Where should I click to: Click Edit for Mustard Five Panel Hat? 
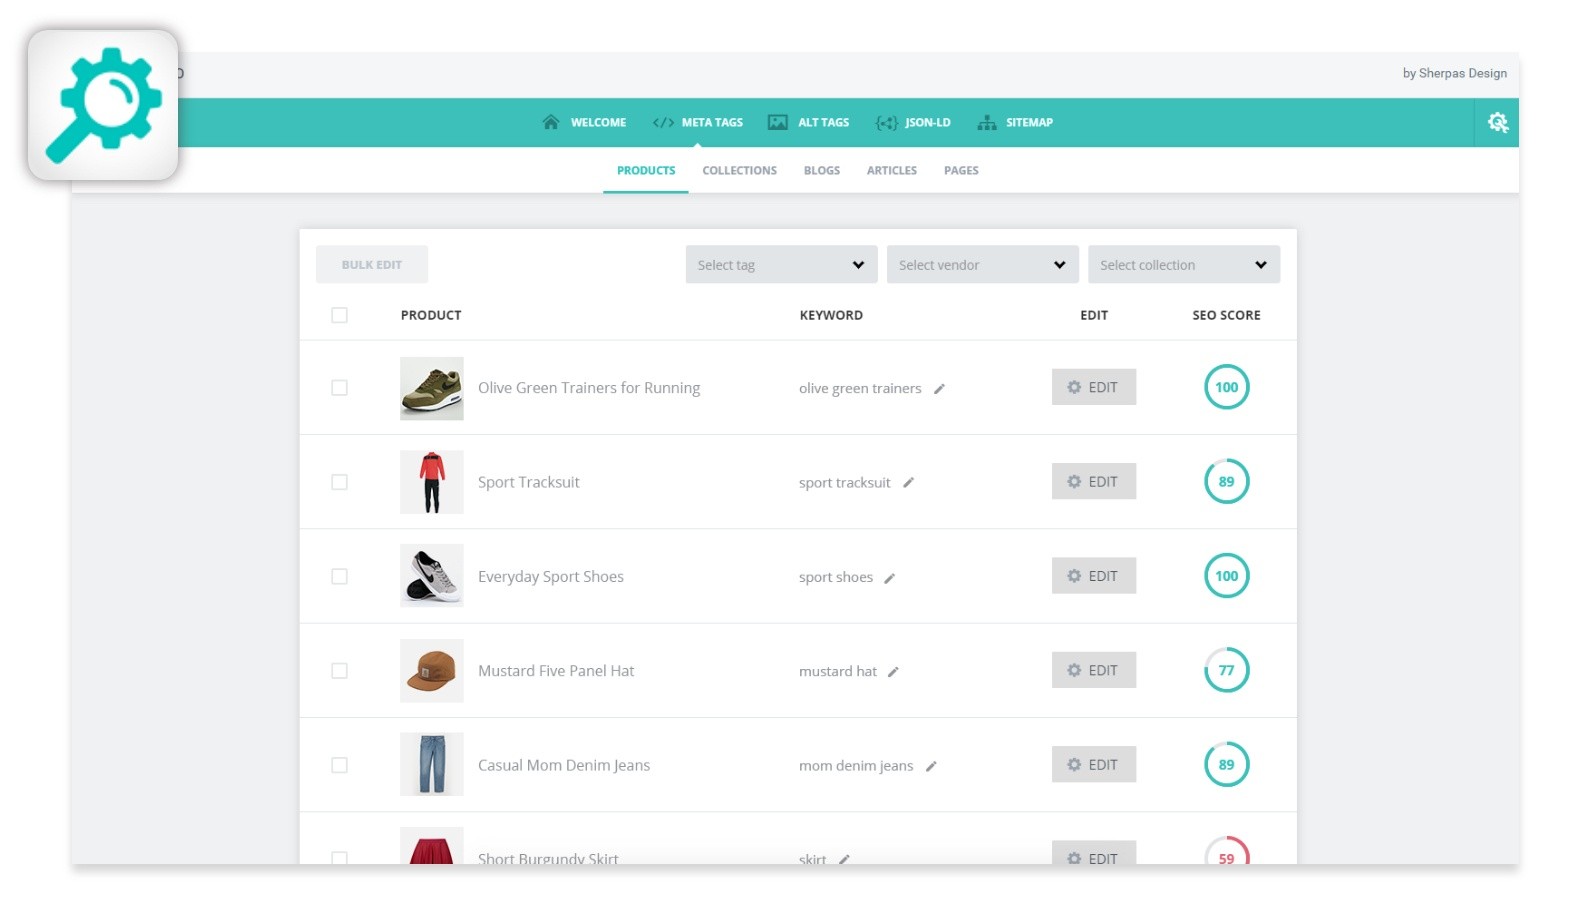[1093, 670]
